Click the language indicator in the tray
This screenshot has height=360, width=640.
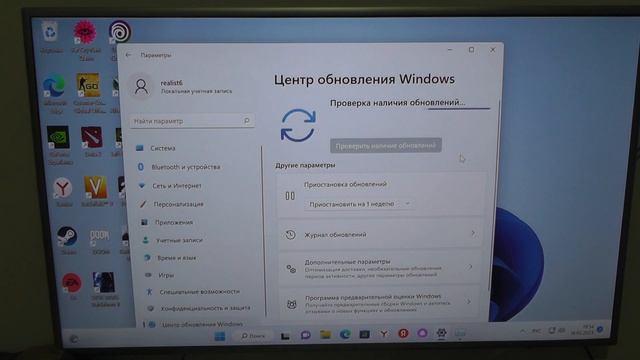click(x=536, y=331)
